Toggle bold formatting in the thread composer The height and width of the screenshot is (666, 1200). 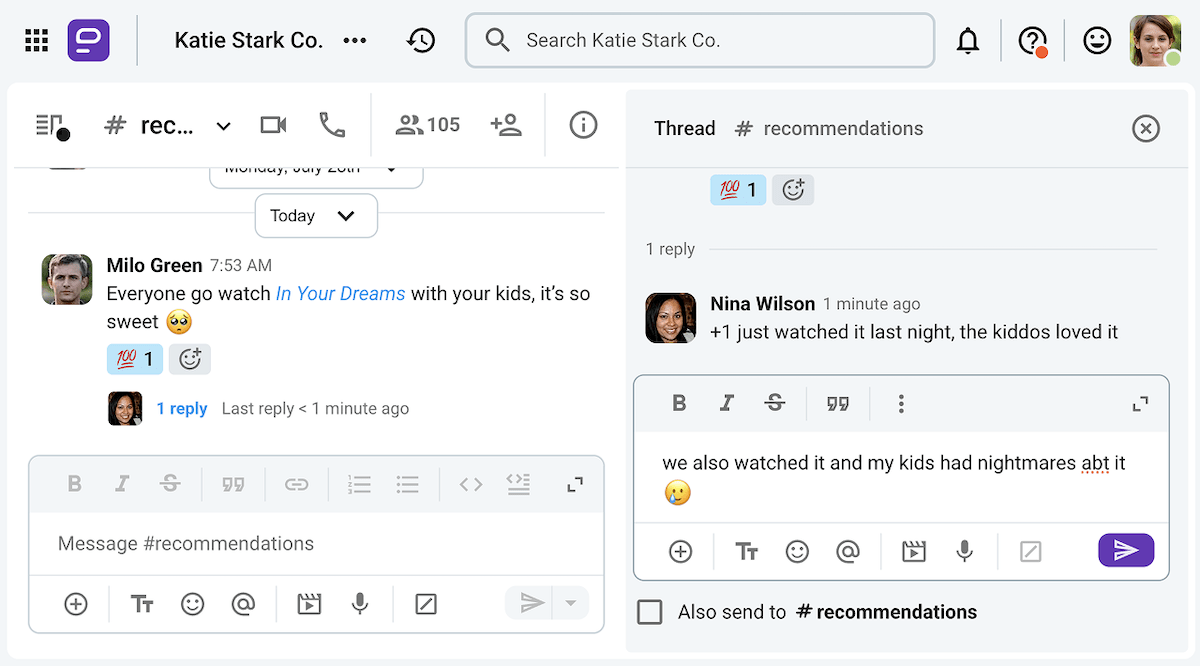tap(679, 403)
